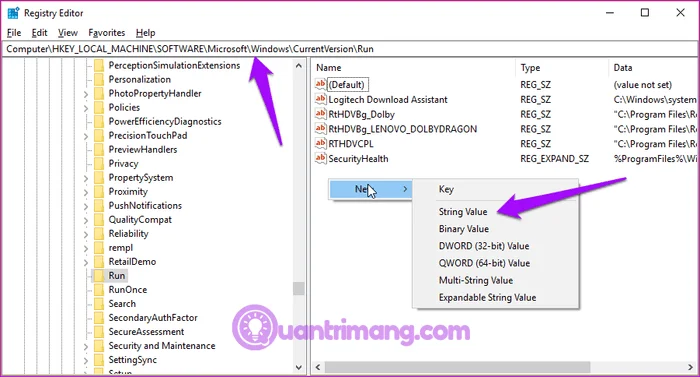Select the RTHDVCPL value name
Image resolution: width=700 pixels, height=377 pixels.
click(x=350, y=144)
